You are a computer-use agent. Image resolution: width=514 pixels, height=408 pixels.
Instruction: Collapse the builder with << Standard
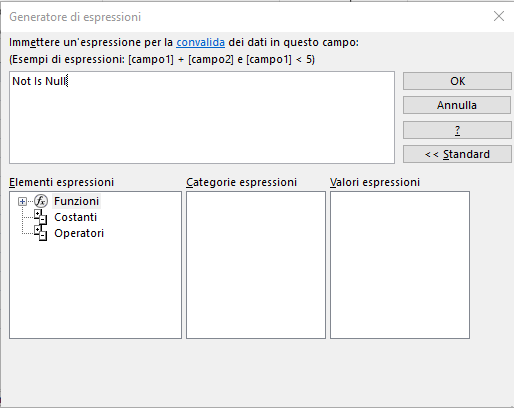coord(457,154)
